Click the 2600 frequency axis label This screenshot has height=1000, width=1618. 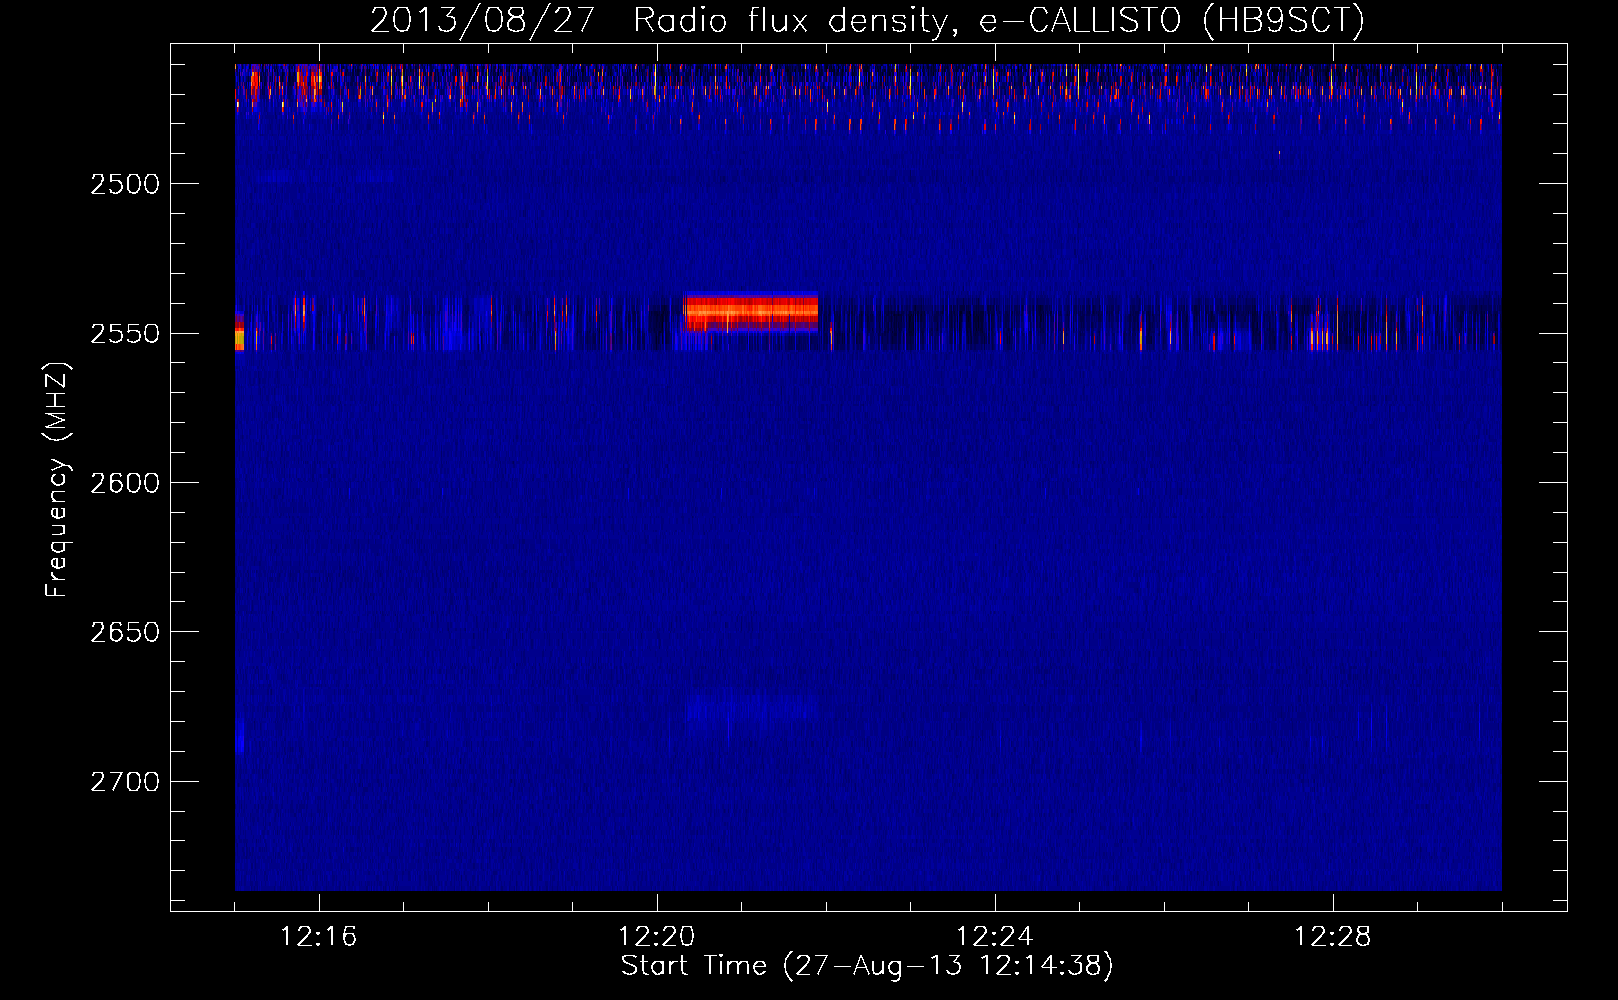(125, 483)
